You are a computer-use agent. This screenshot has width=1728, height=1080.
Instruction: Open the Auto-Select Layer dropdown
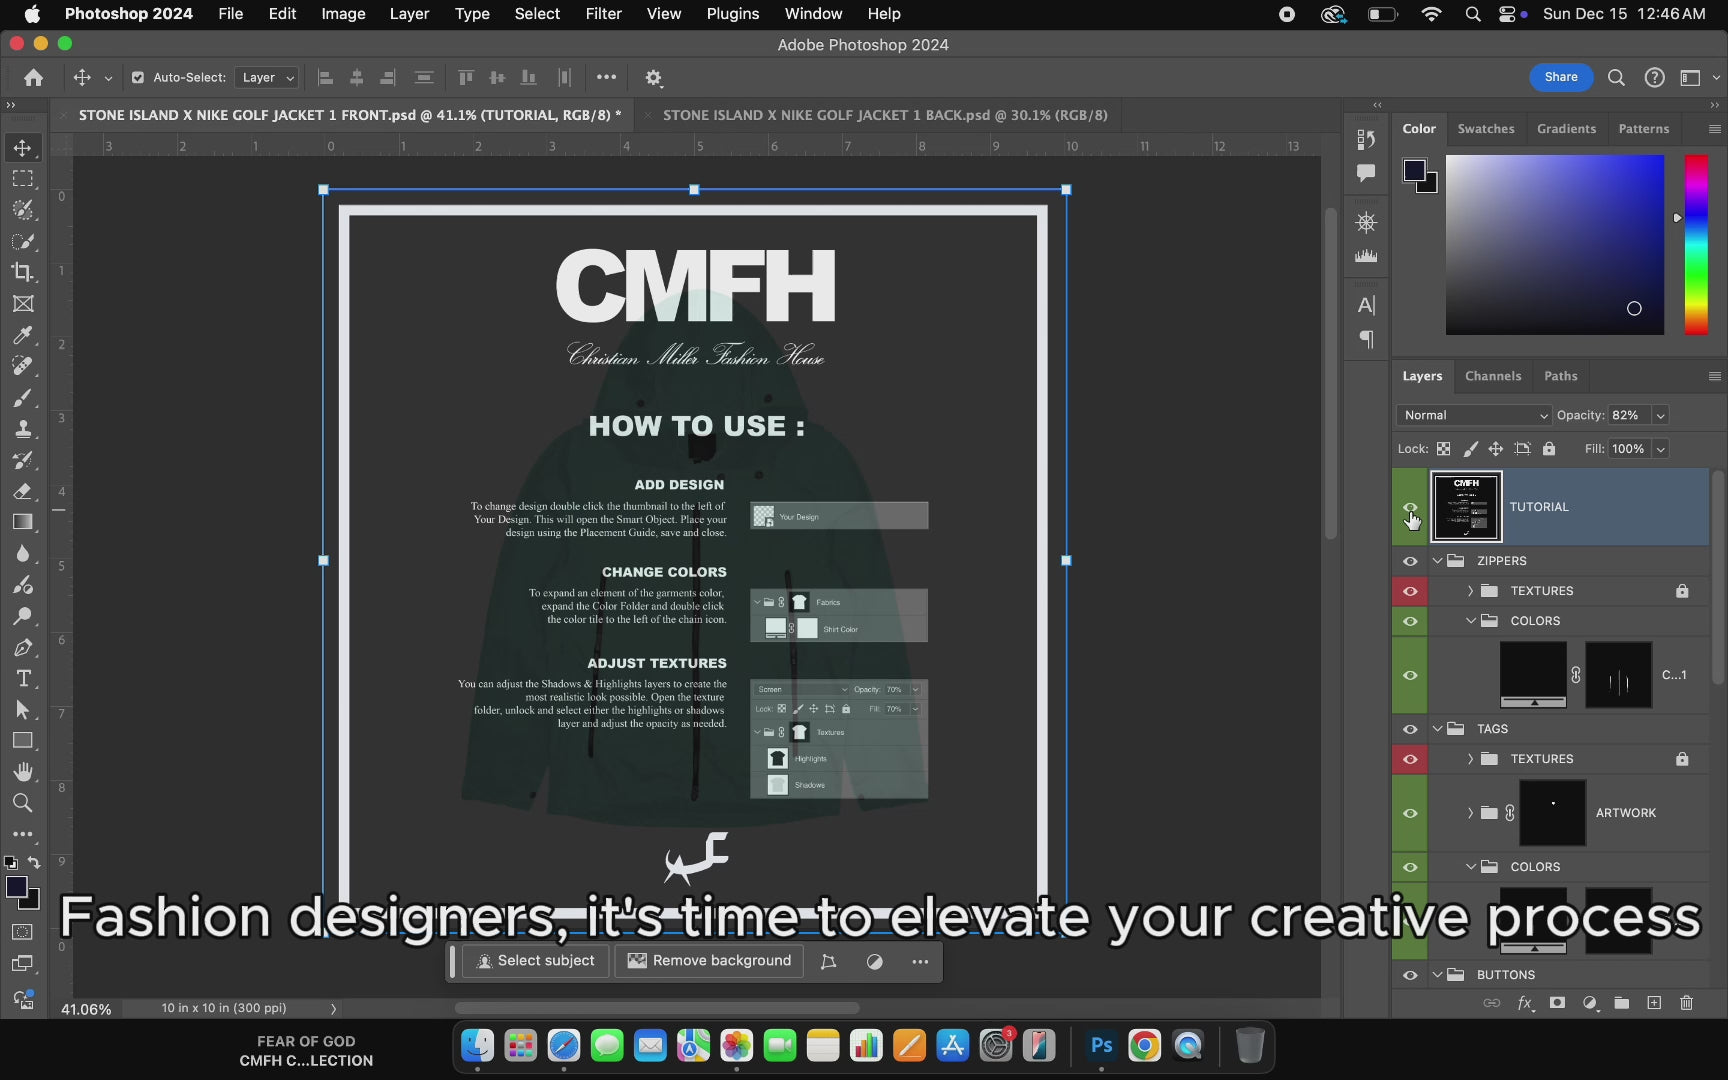pyautogui.click(x=267, y=77)
